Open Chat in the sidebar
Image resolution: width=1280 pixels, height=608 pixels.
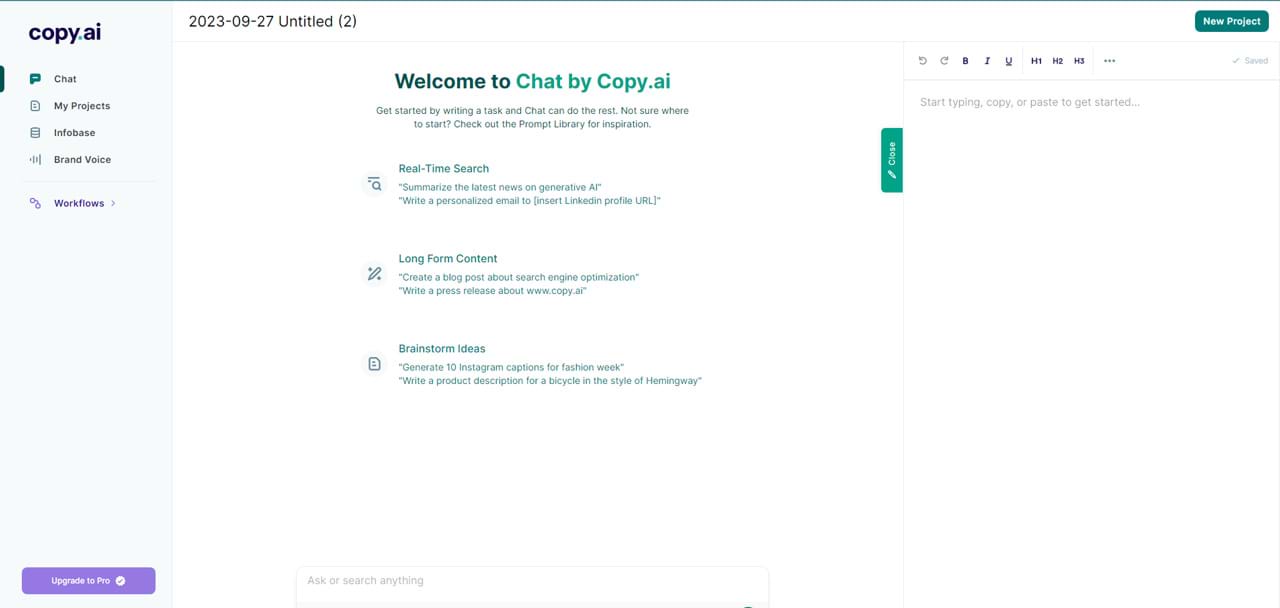[65, 79]
